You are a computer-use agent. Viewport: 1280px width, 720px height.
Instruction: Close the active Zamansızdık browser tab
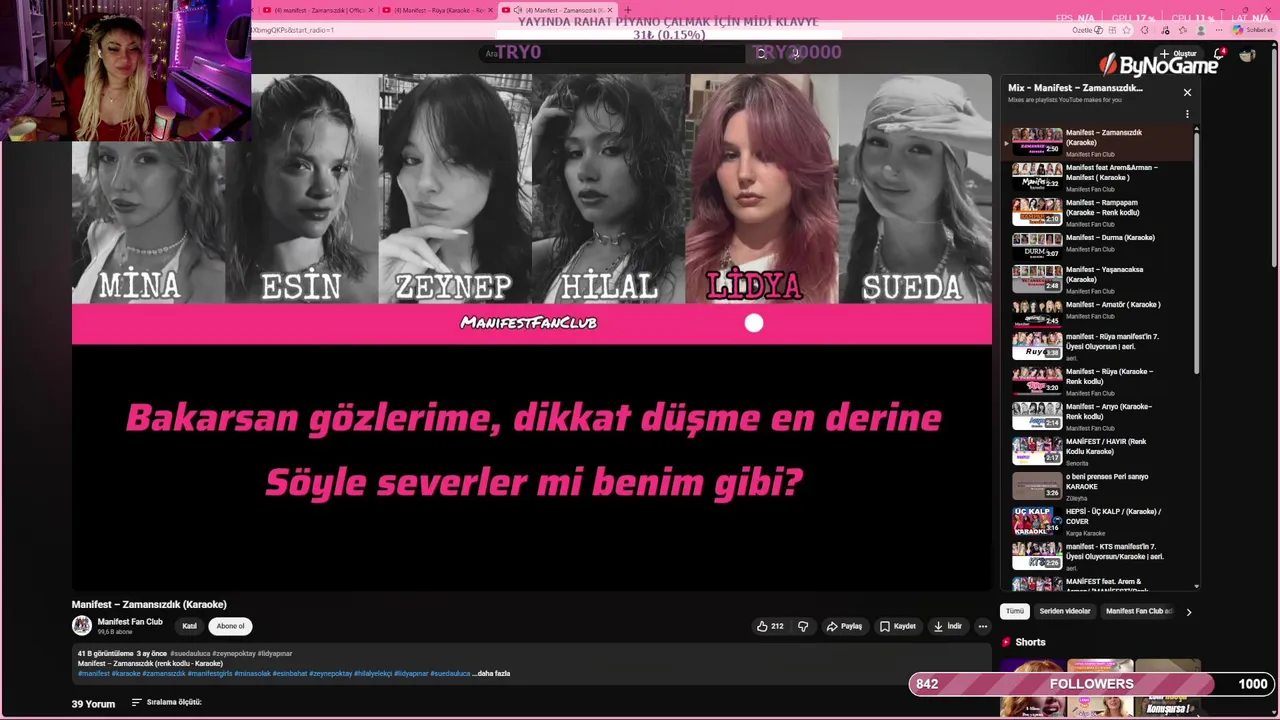point(609,10)
